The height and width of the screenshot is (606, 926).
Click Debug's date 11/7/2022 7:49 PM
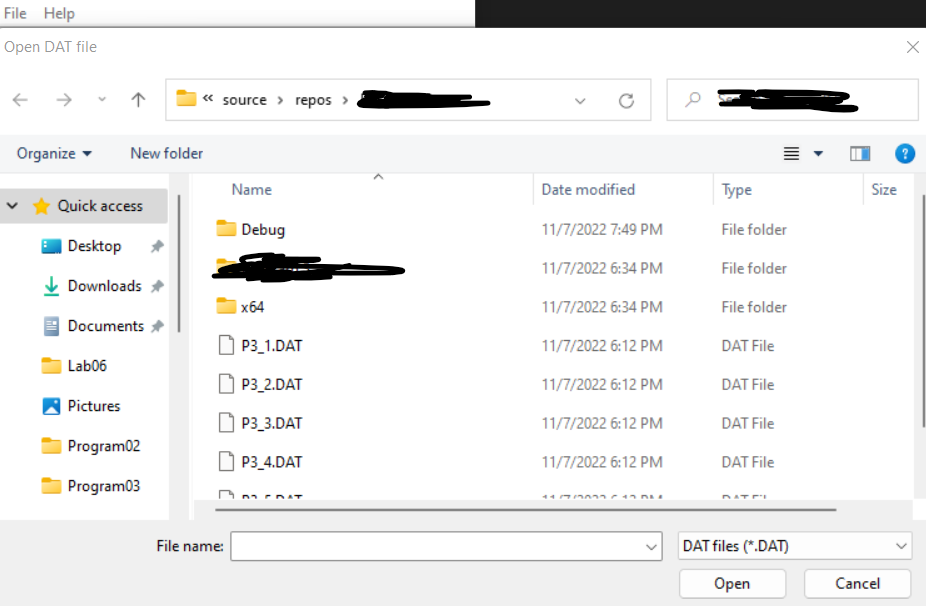click(602, 230)
